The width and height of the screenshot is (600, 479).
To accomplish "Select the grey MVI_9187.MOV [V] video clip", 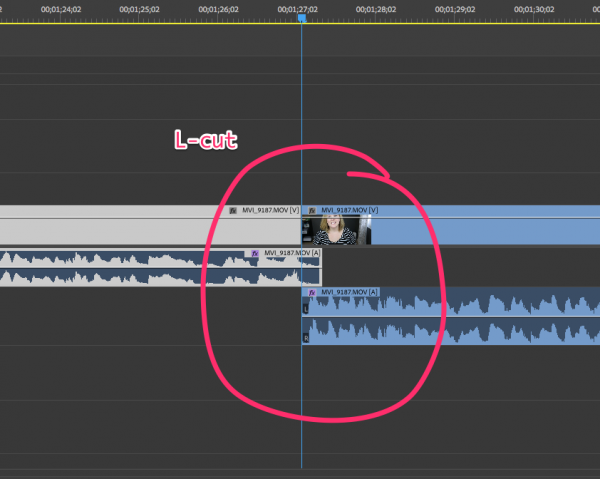I will point(150,225).
